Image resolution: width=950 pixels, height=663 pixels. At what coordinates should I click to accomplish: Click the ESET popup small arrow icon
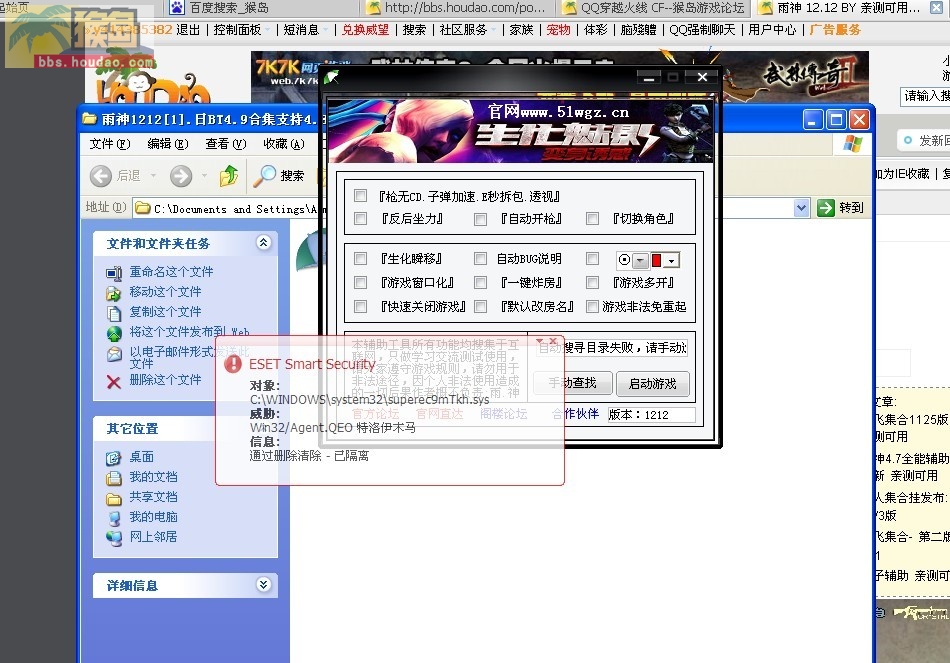pos(539,341)
